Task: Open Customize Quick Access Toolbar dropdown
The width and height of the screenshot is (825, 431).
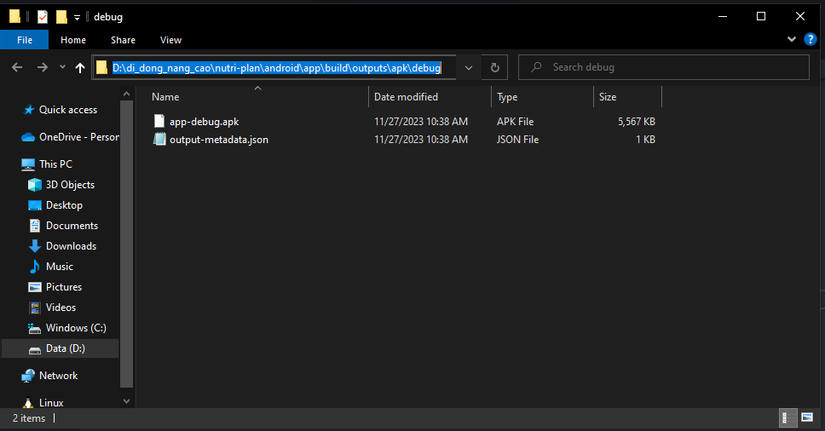Action: pos(77,17)
